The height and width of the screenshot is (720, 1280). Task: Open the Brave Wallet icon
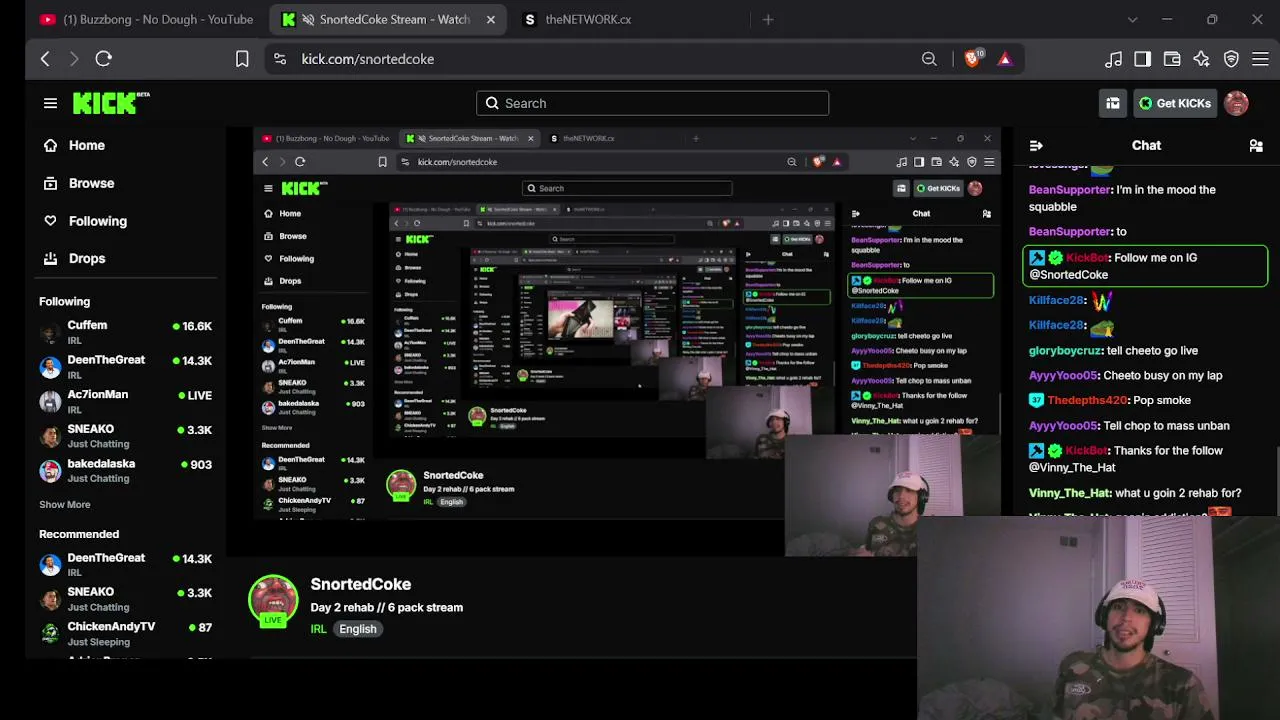(1172, 59)
